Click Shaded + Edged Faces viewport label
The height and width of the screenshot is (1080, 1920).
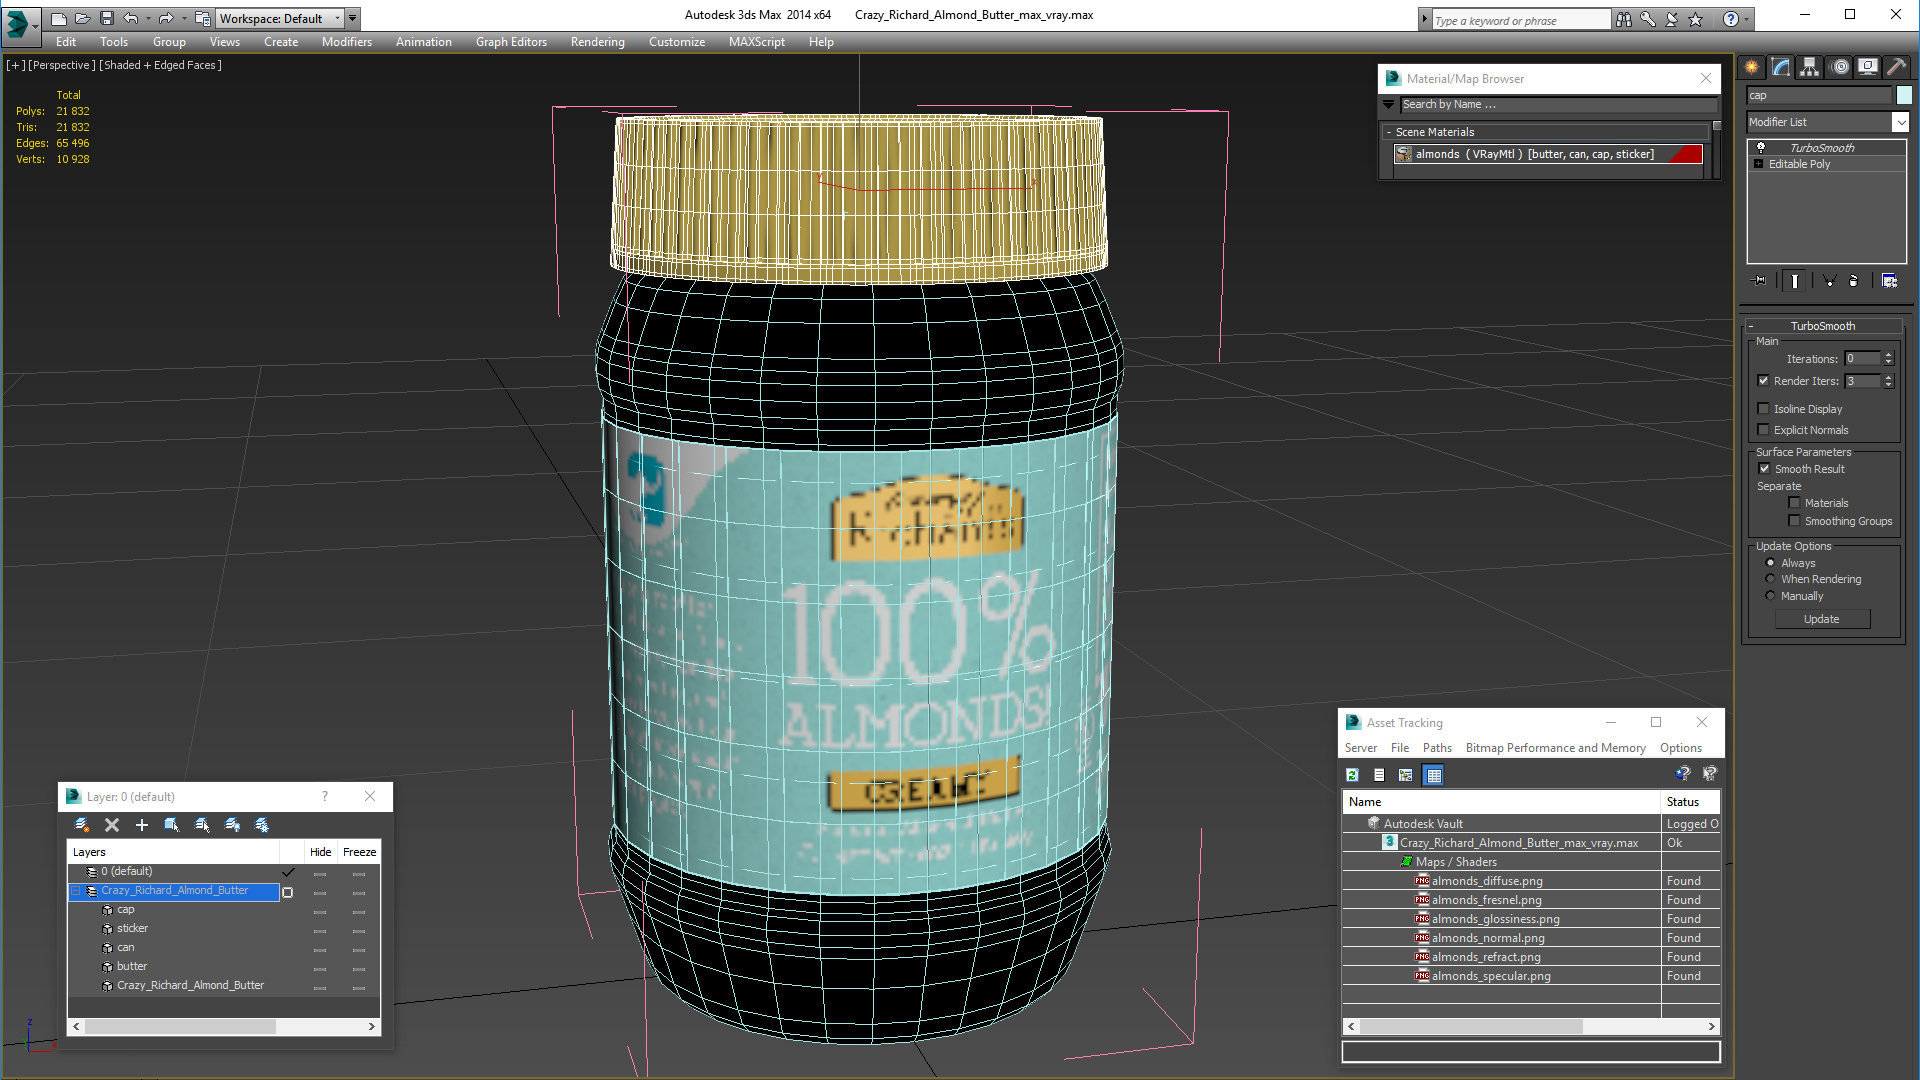pos(160,65)
